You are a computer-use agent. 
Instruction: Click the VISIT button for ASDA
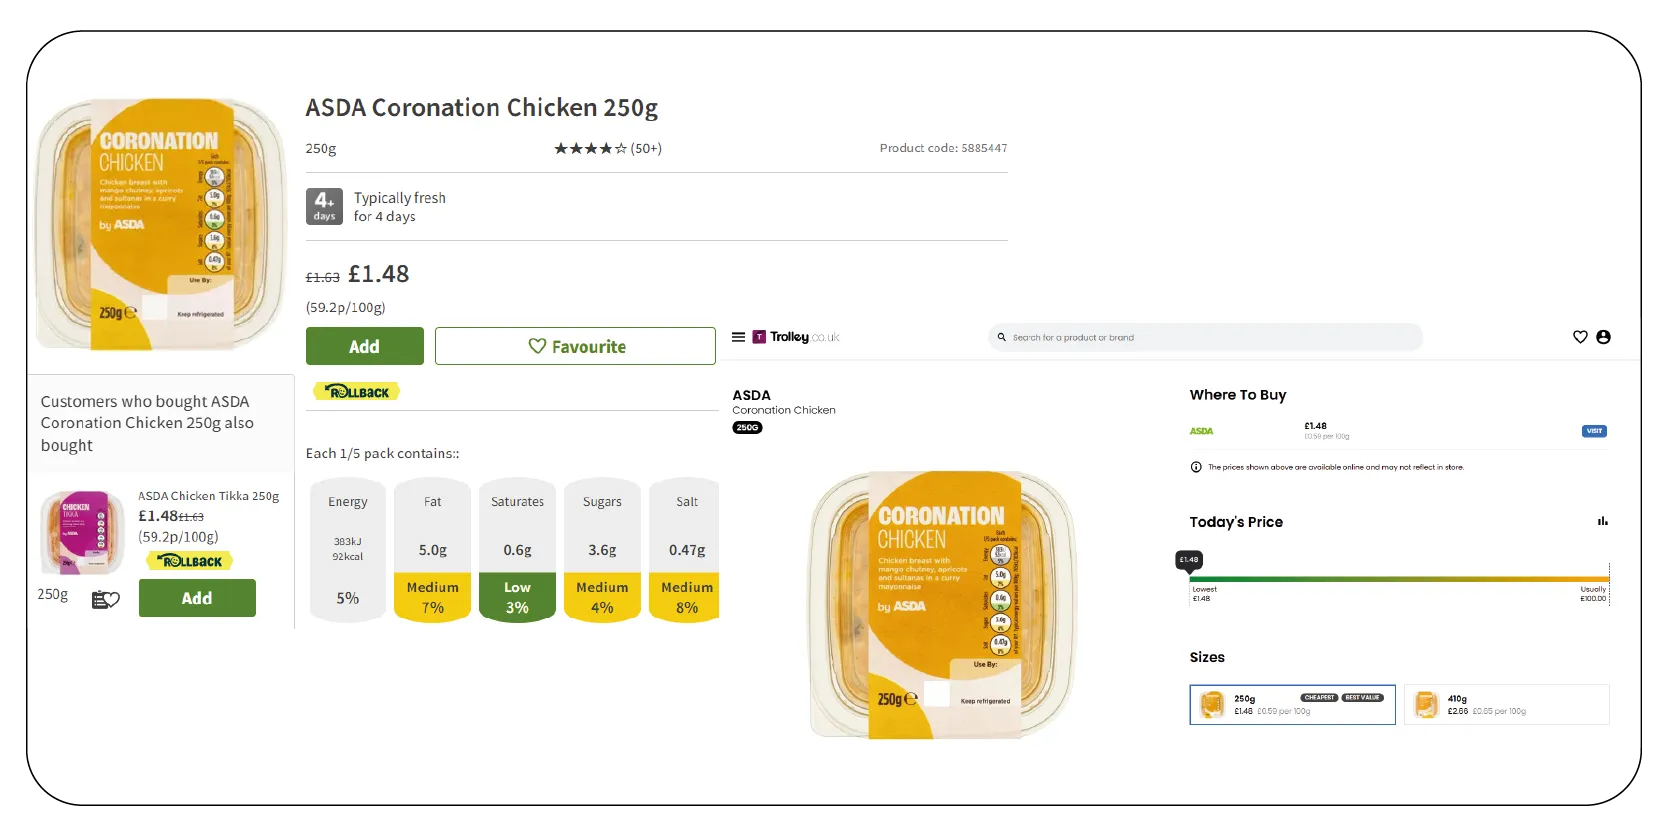coord(1593,431)
